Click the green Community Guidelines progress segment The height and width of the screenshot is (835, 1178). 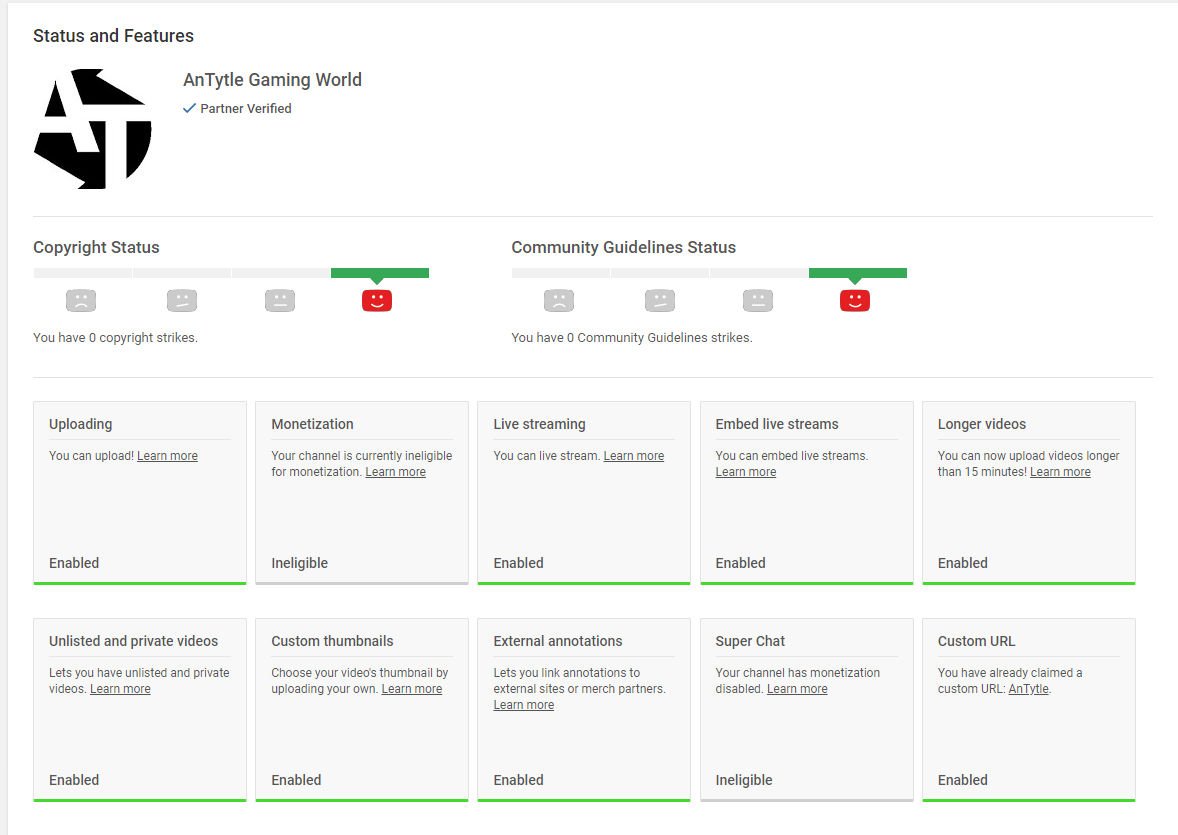point(858,273)
